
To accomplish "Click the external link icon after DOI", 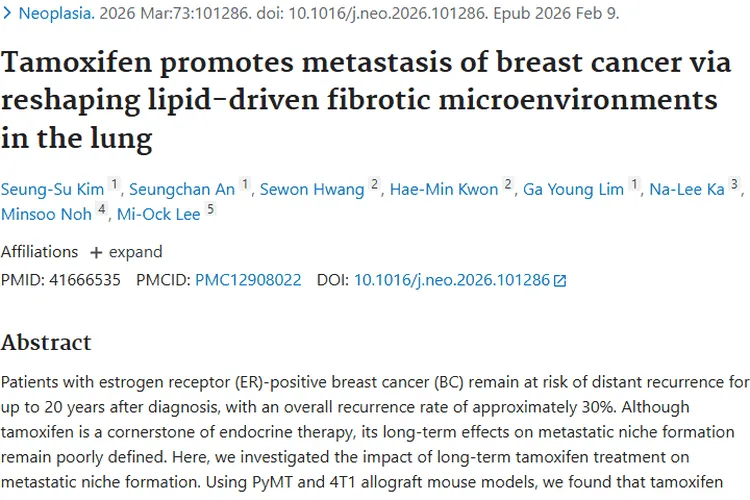I will pyautogui.click(x=560, y=281).
